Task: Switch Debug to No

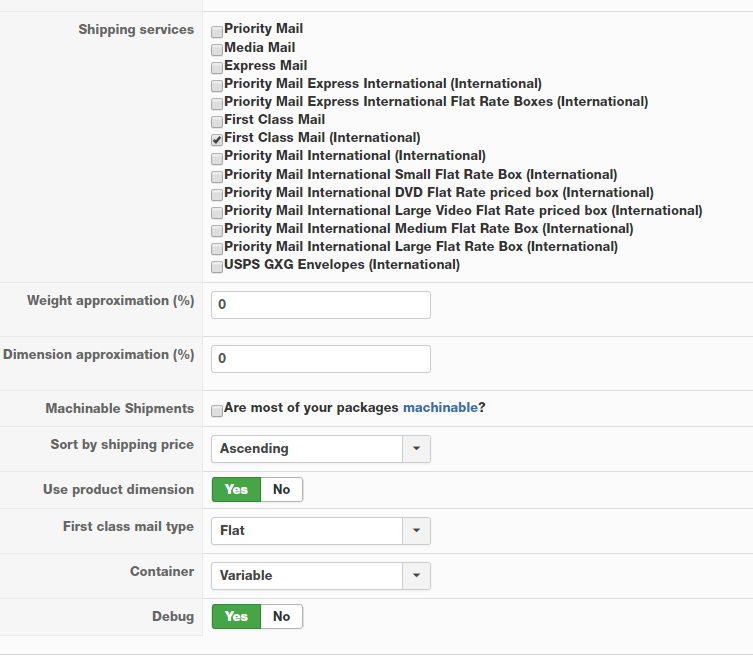Action: click(281, 616)
